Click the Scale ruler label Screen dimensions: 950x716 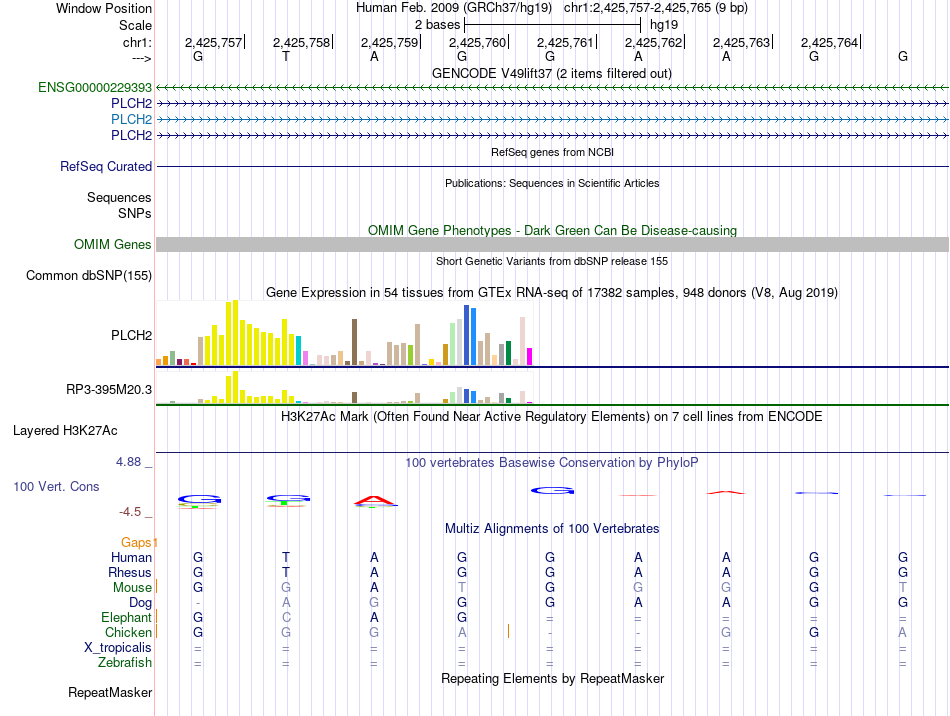tap(135, 25)
